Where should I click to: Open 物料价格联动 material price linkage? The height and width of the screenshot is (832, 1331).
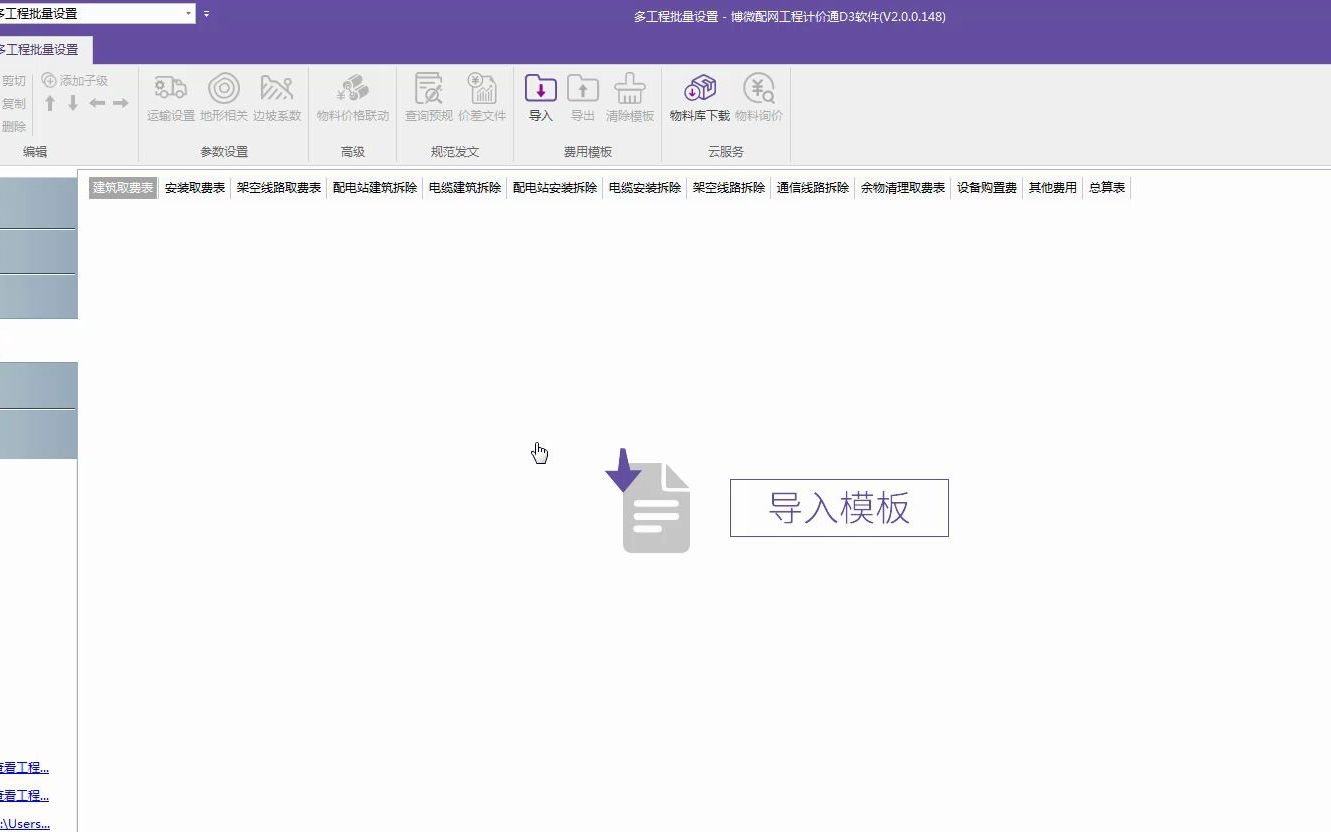[353, 96]
